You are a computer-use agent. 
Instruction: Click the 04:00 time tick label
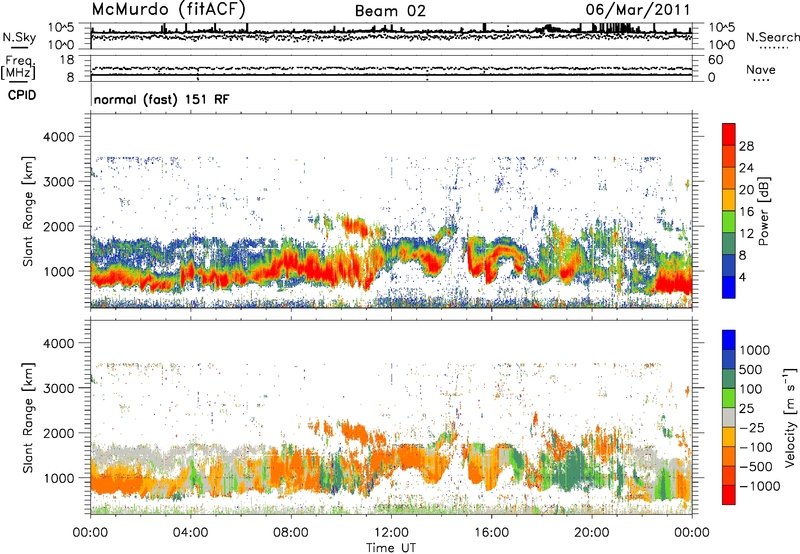(x=190, y=533)
